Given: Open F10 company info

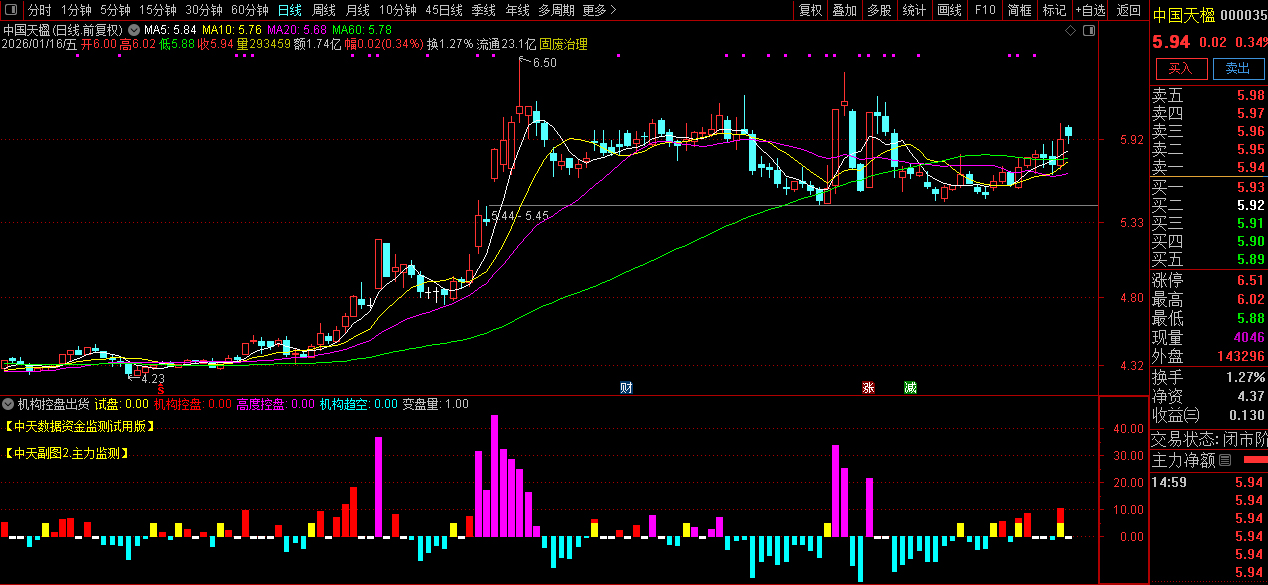Looking at the screenshot, I should pyautogui.click(x=985, y=10).
